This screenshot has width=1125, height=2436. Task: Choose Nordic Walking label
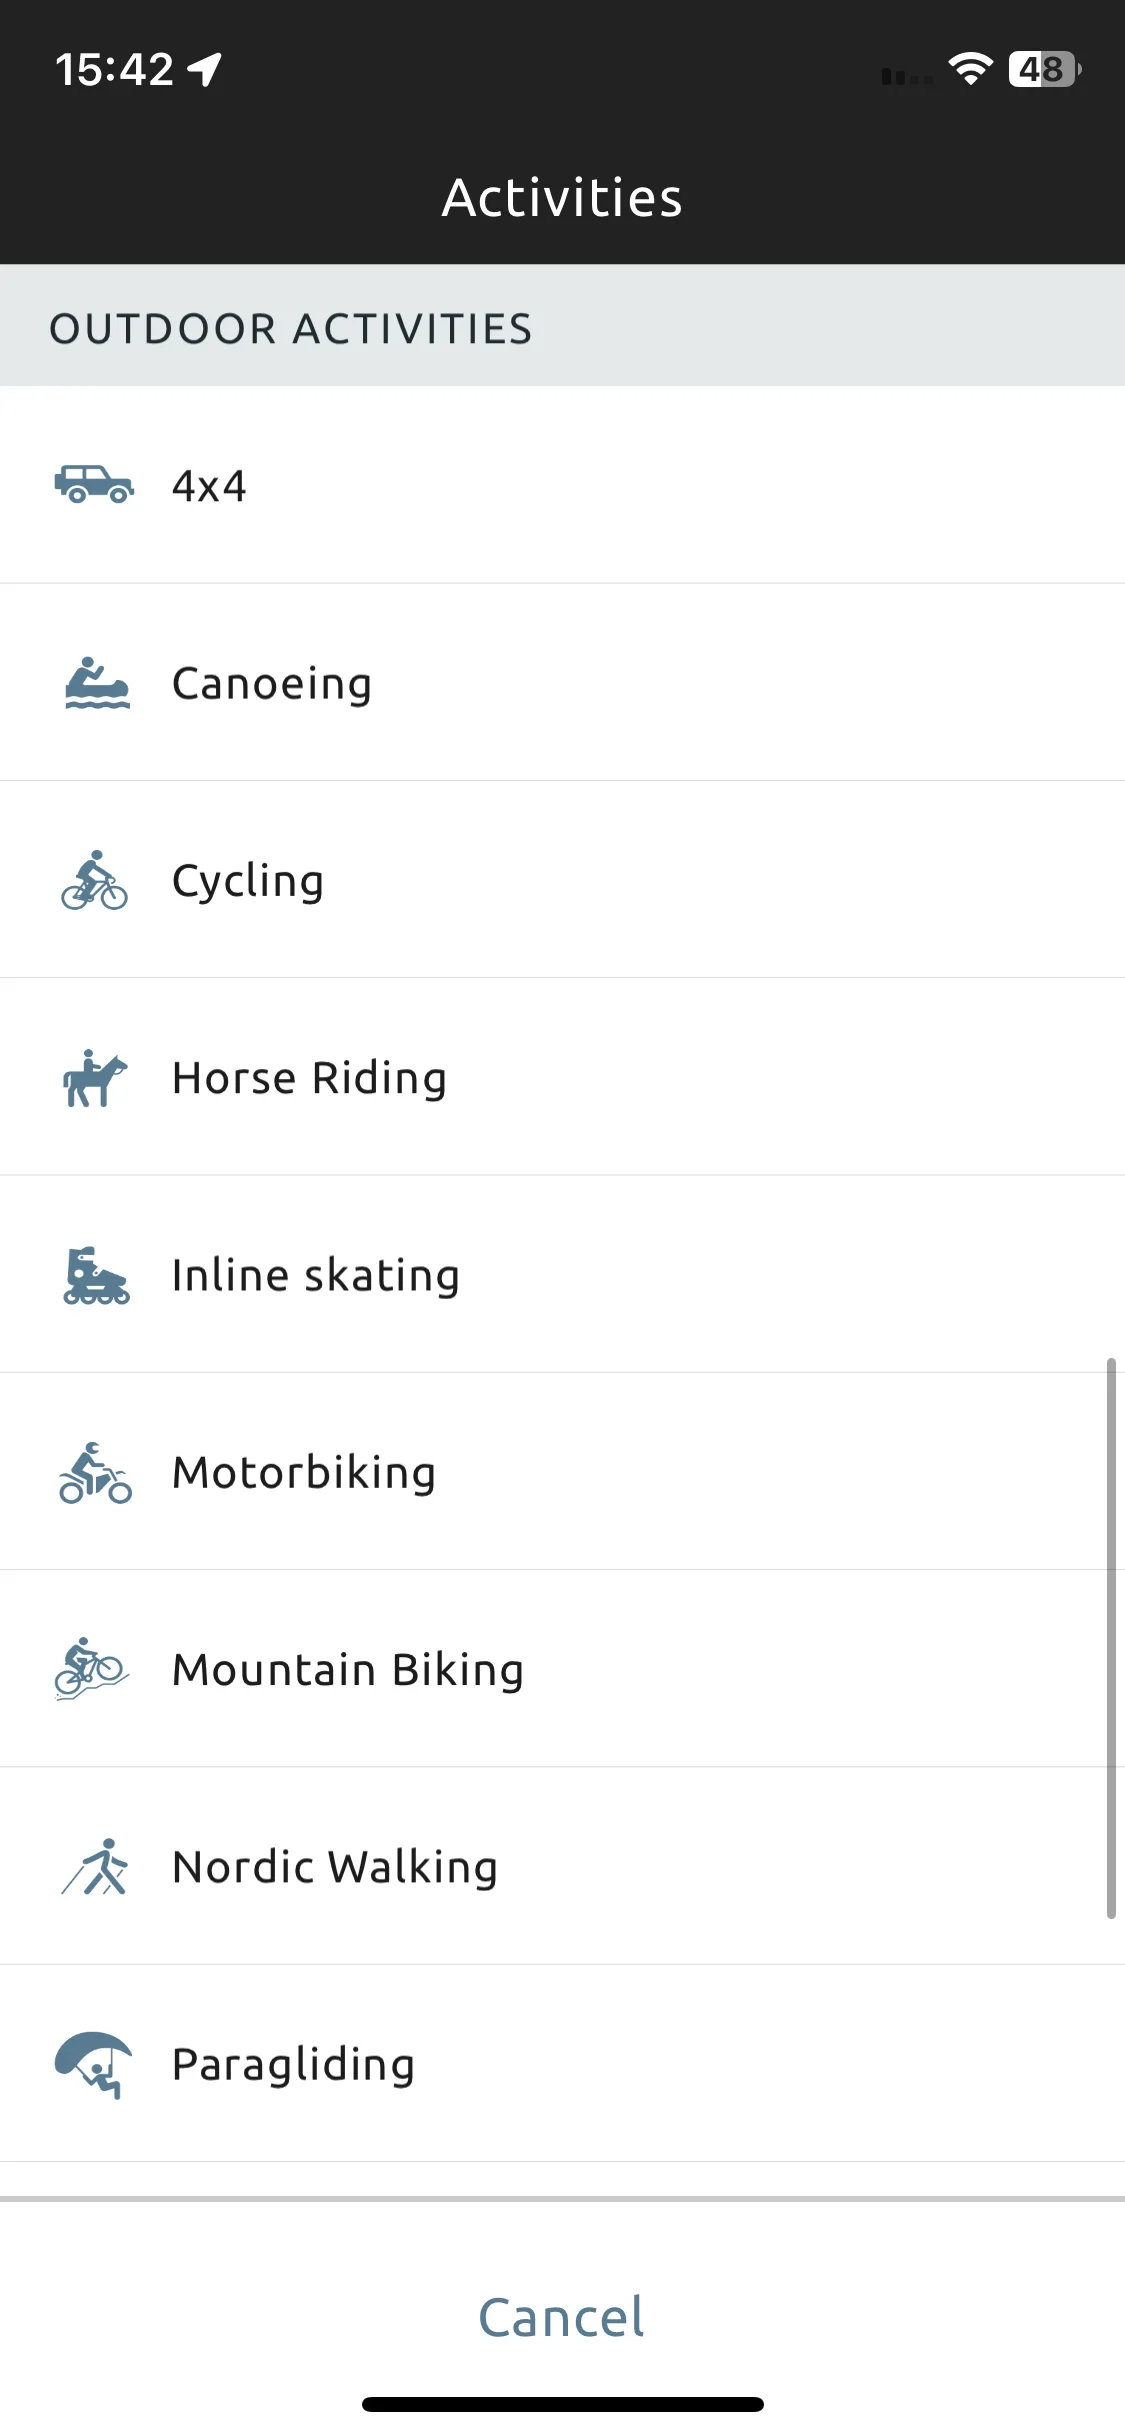335,1867
